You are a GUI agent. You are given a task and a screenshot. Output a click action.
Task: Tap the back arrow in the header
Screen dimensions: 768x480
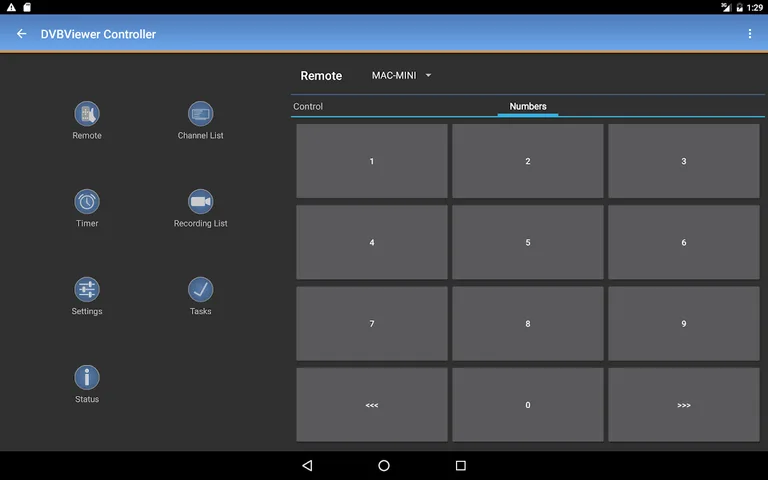click(x=22, y=34)
